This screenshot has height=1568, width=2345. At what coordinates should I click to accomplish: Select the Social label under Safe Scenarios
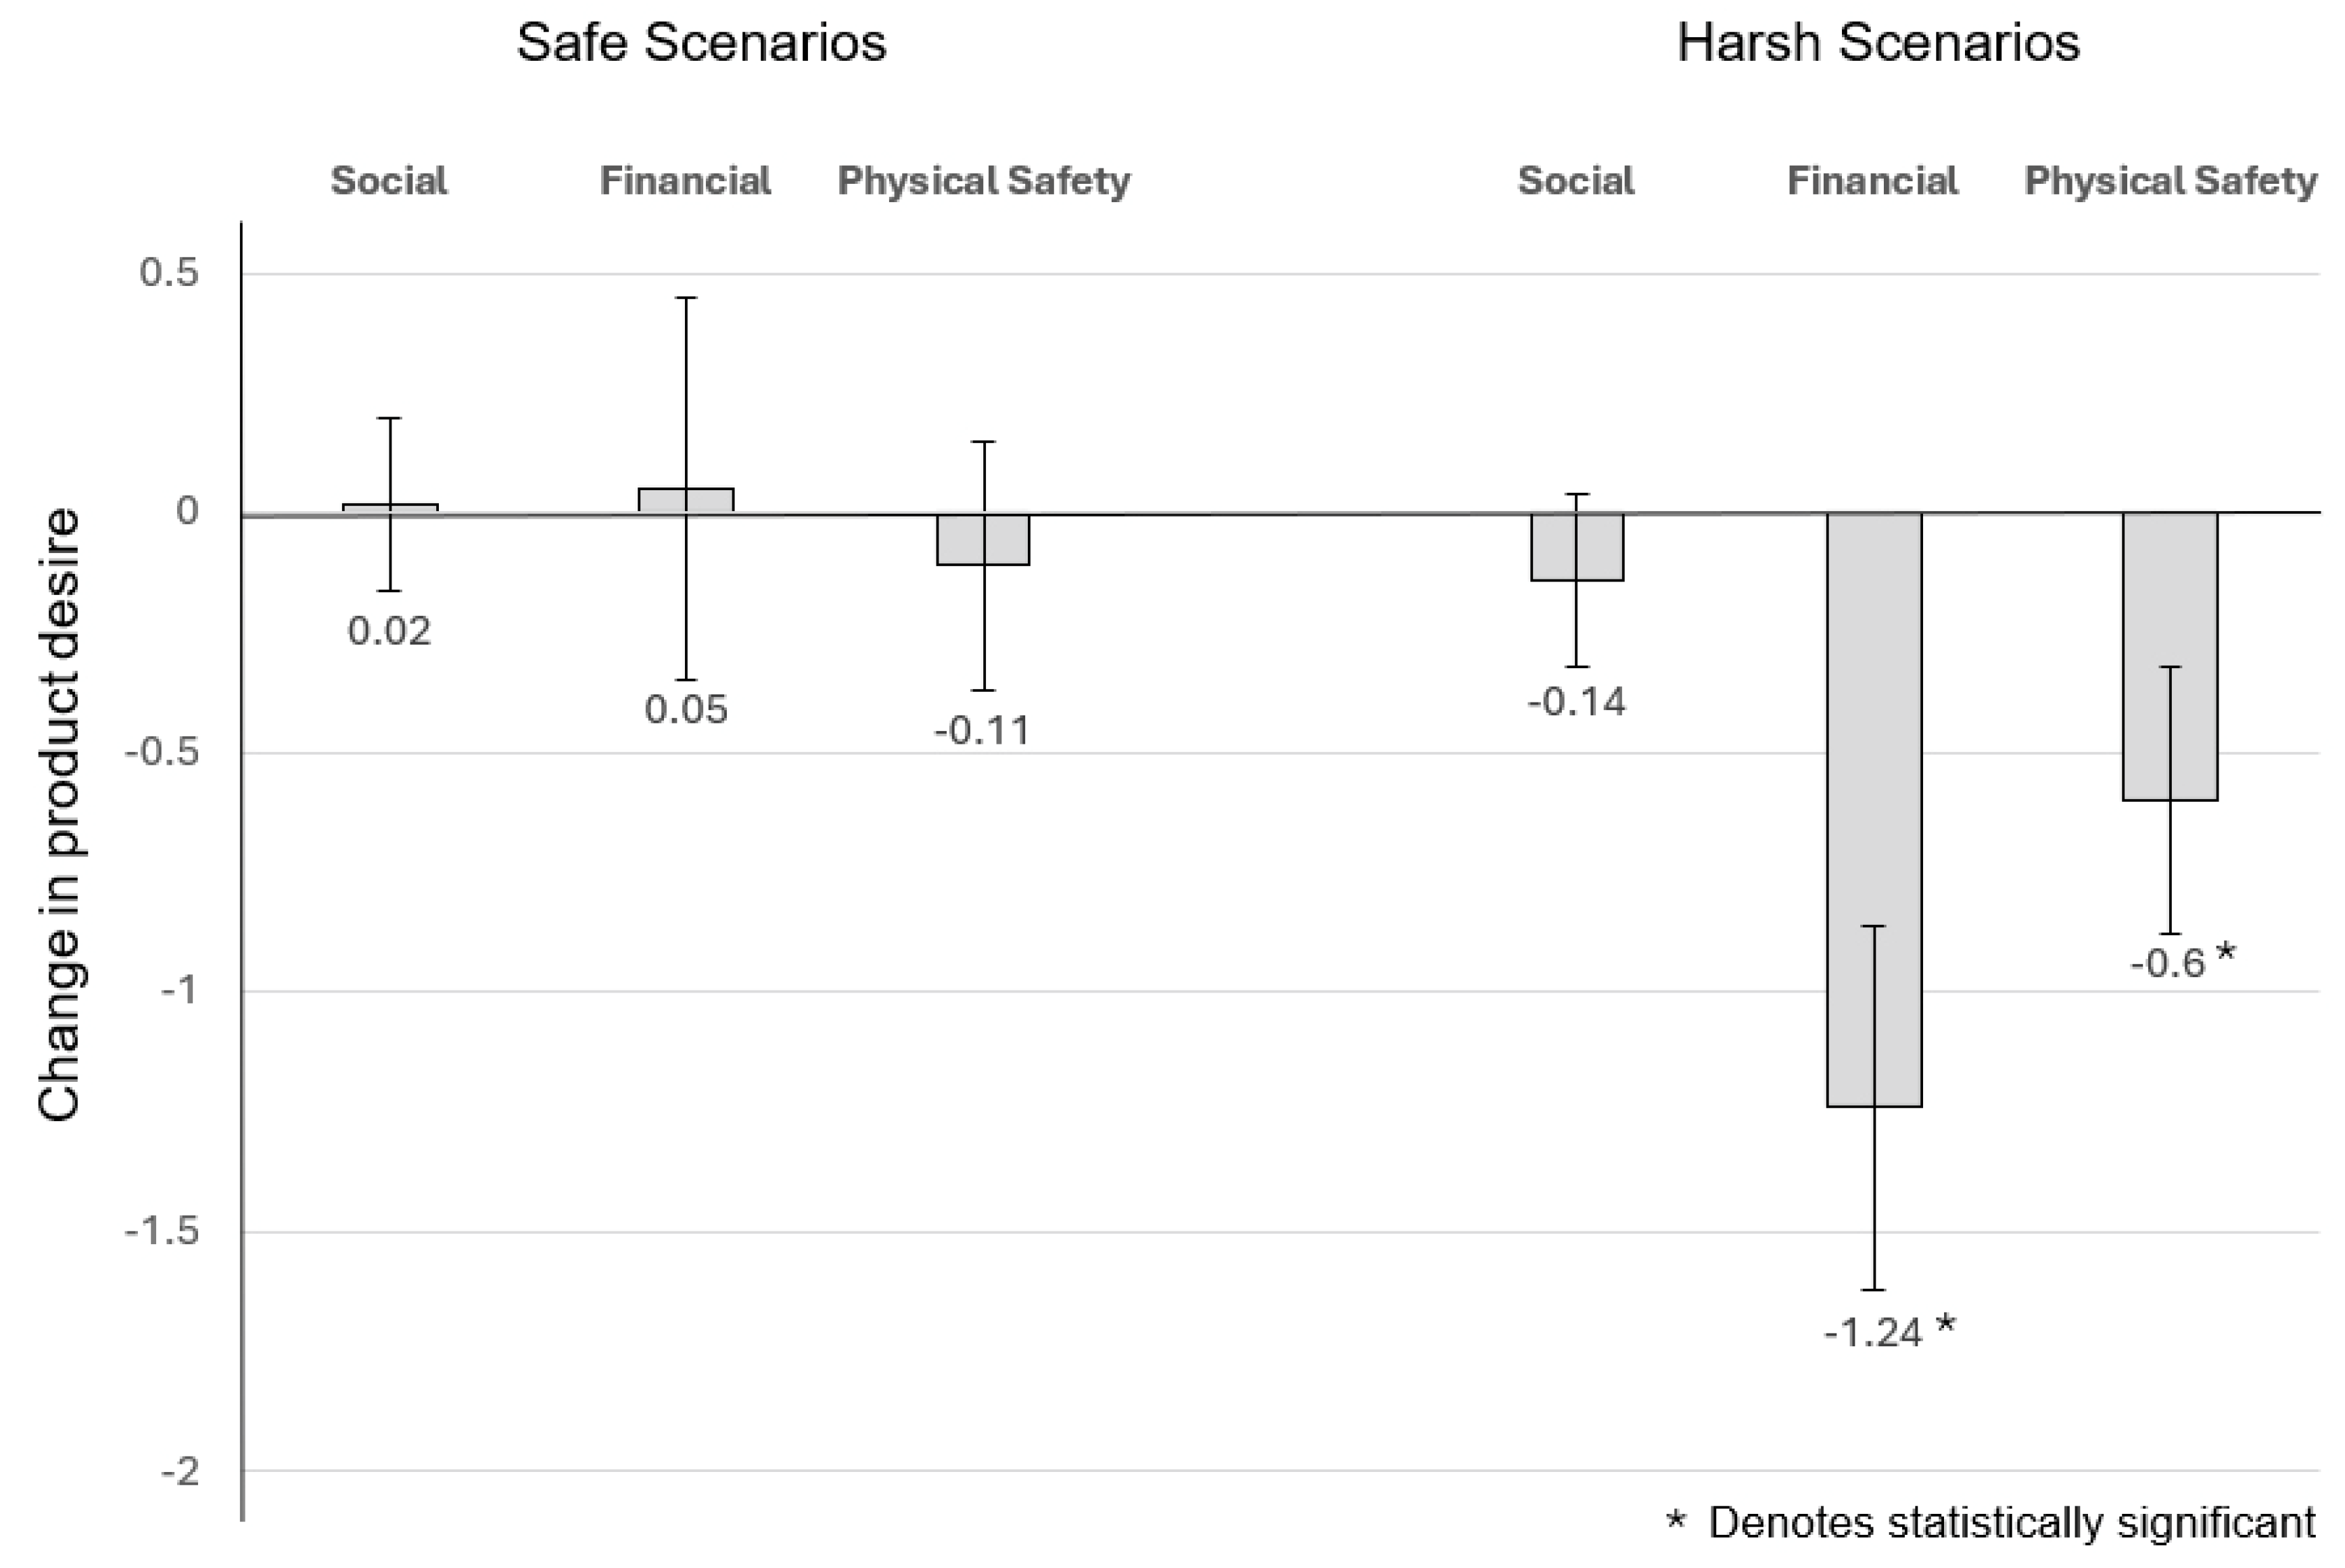tap(389, 181)
